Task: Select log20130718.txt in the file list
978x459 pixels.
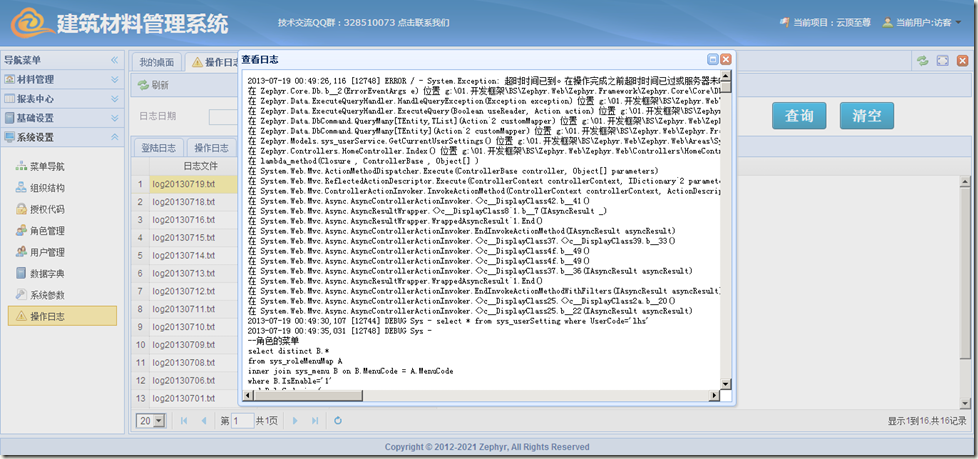Action: (183, 202)
